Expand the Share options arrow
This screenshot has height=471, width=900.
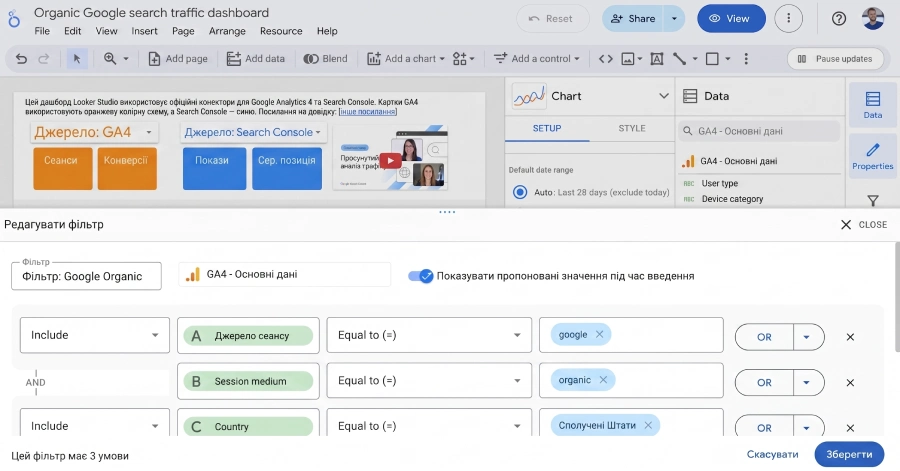tap(674, 19)
